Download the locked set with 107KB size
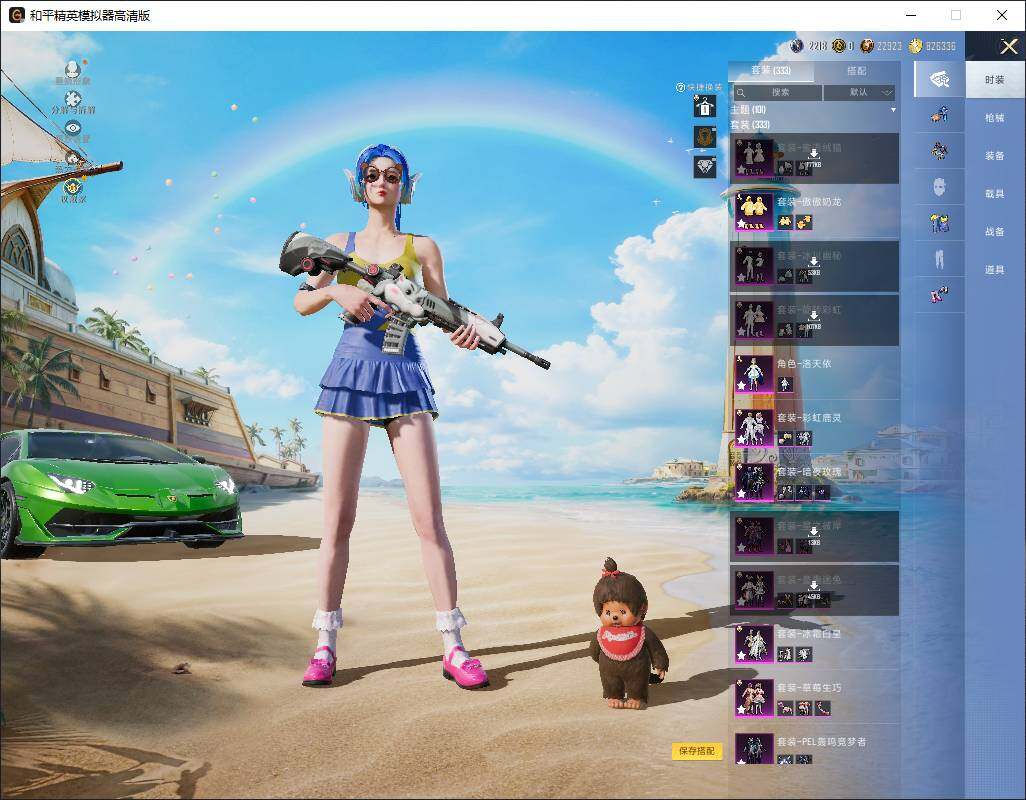The height and width of the screenshot is (800, 1026). (813, 321)
